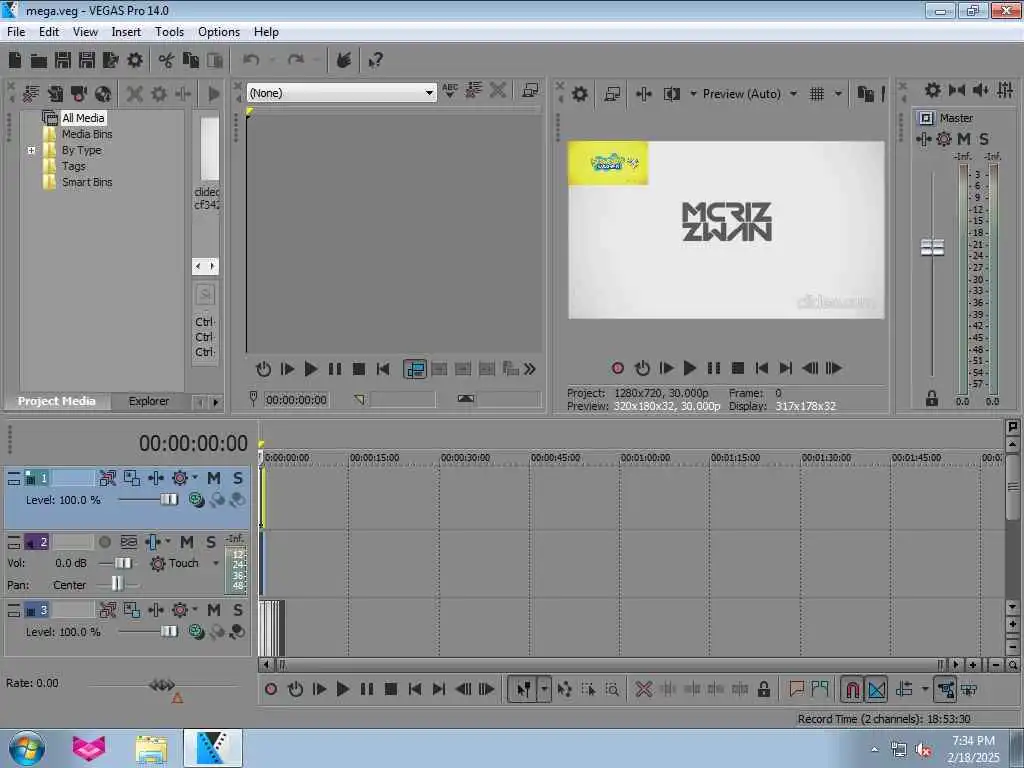
Task: Mute audio track 2
Action: tap(187, 542)
